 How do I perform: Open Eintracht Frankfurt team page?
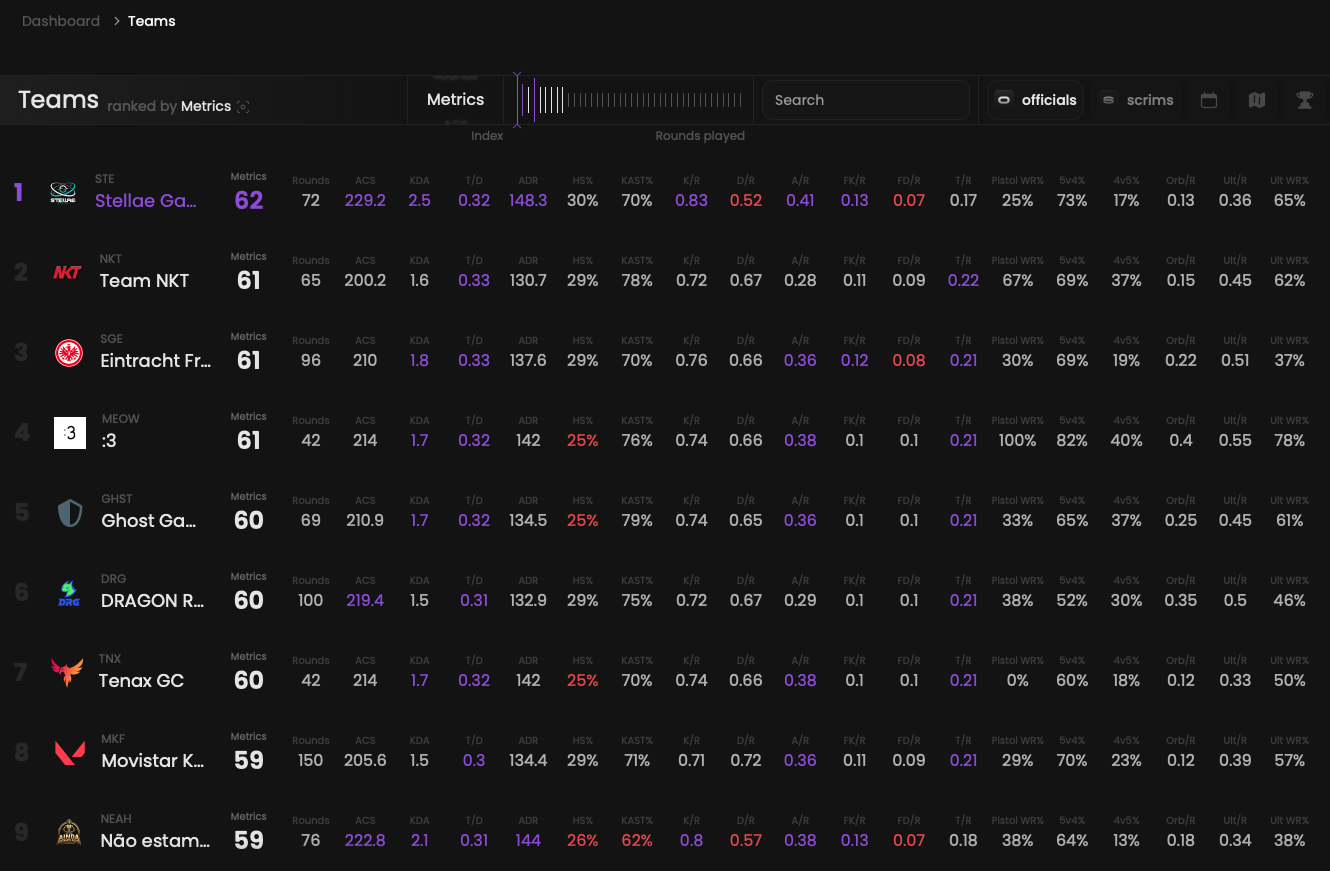pos(156,361)
